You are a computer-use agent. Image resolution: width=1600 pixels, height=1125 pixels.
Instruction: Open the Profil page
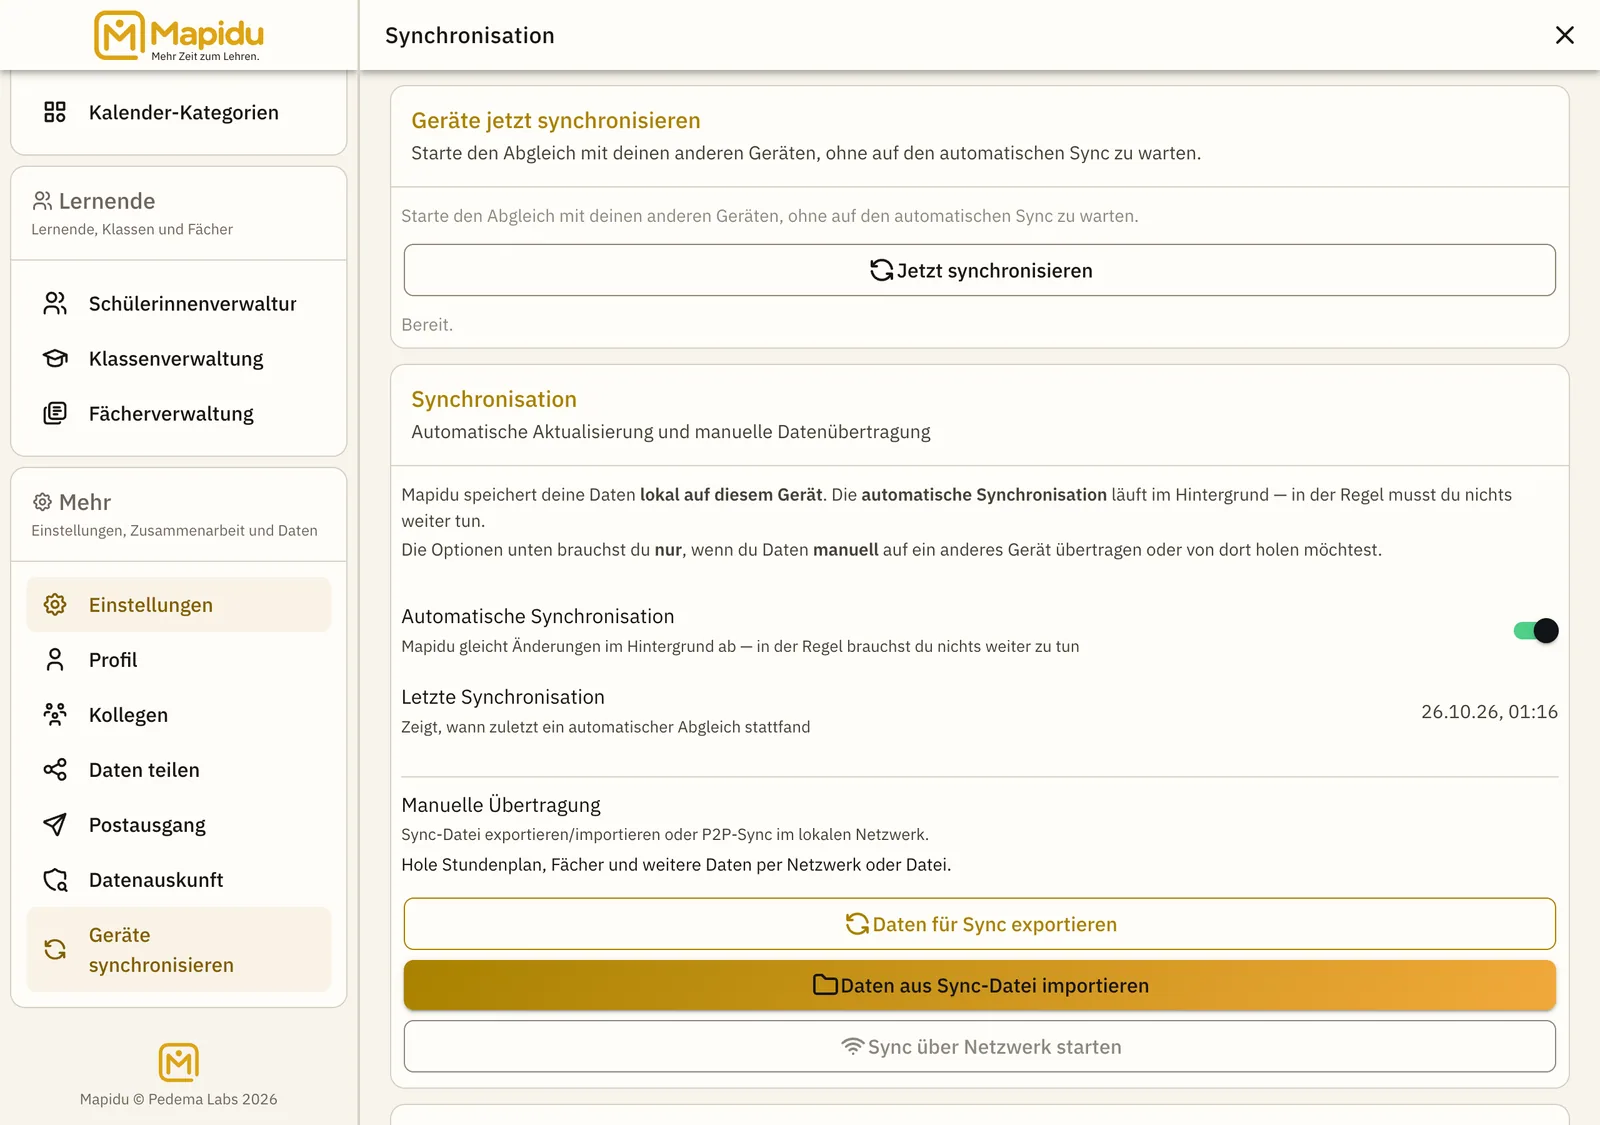(x=179, y=659)
